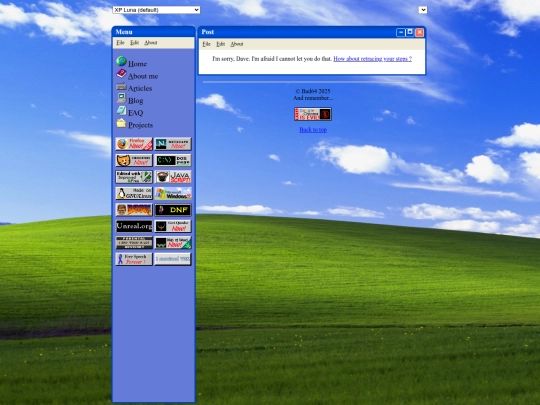The image size is (540, 405).
Task: Open File menu in Post window
Action: point(206,44)
